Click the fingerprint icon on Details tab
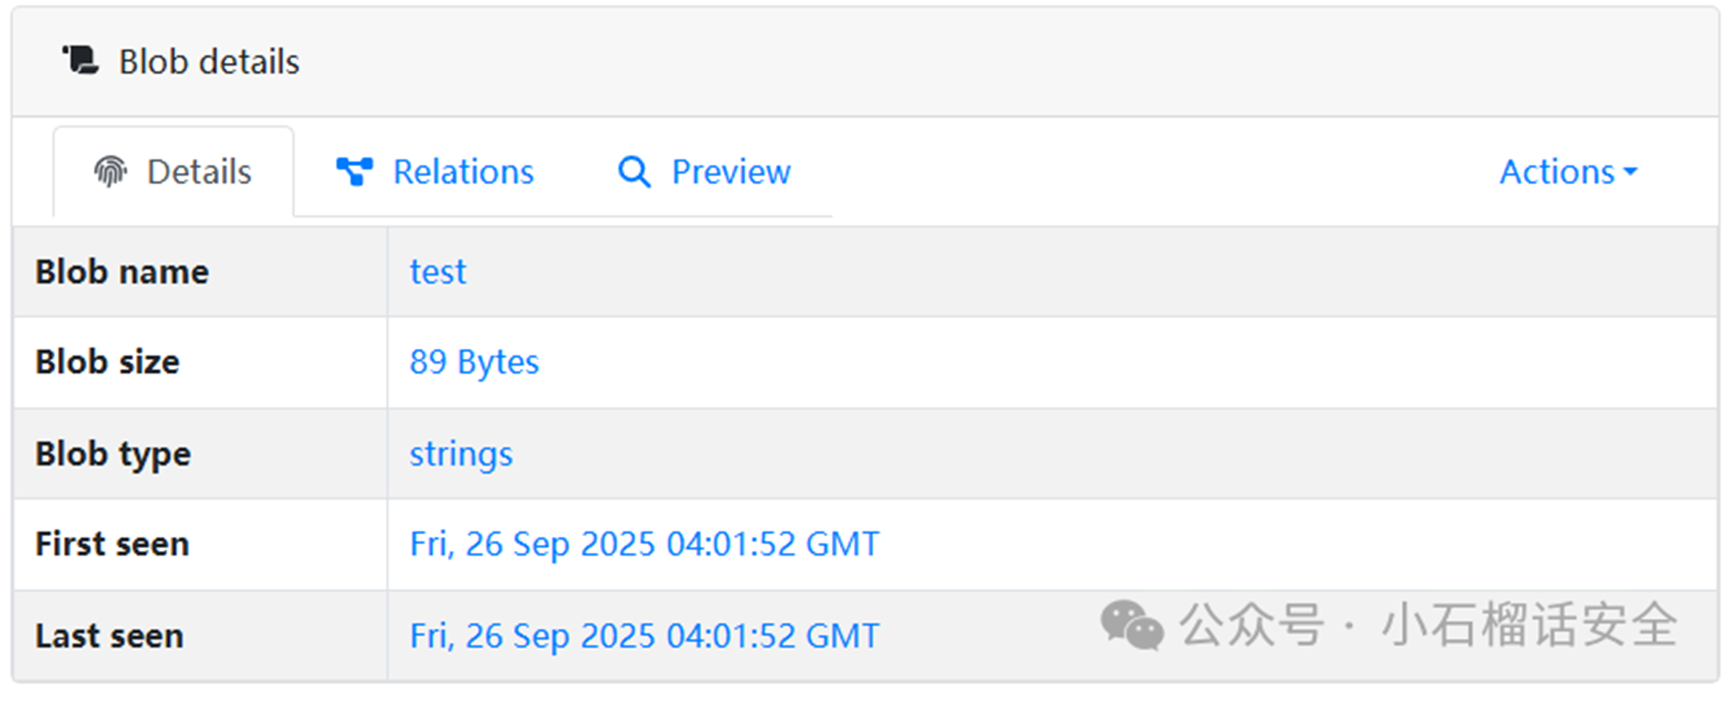1727x702 pixels. [x=111, y=172]
